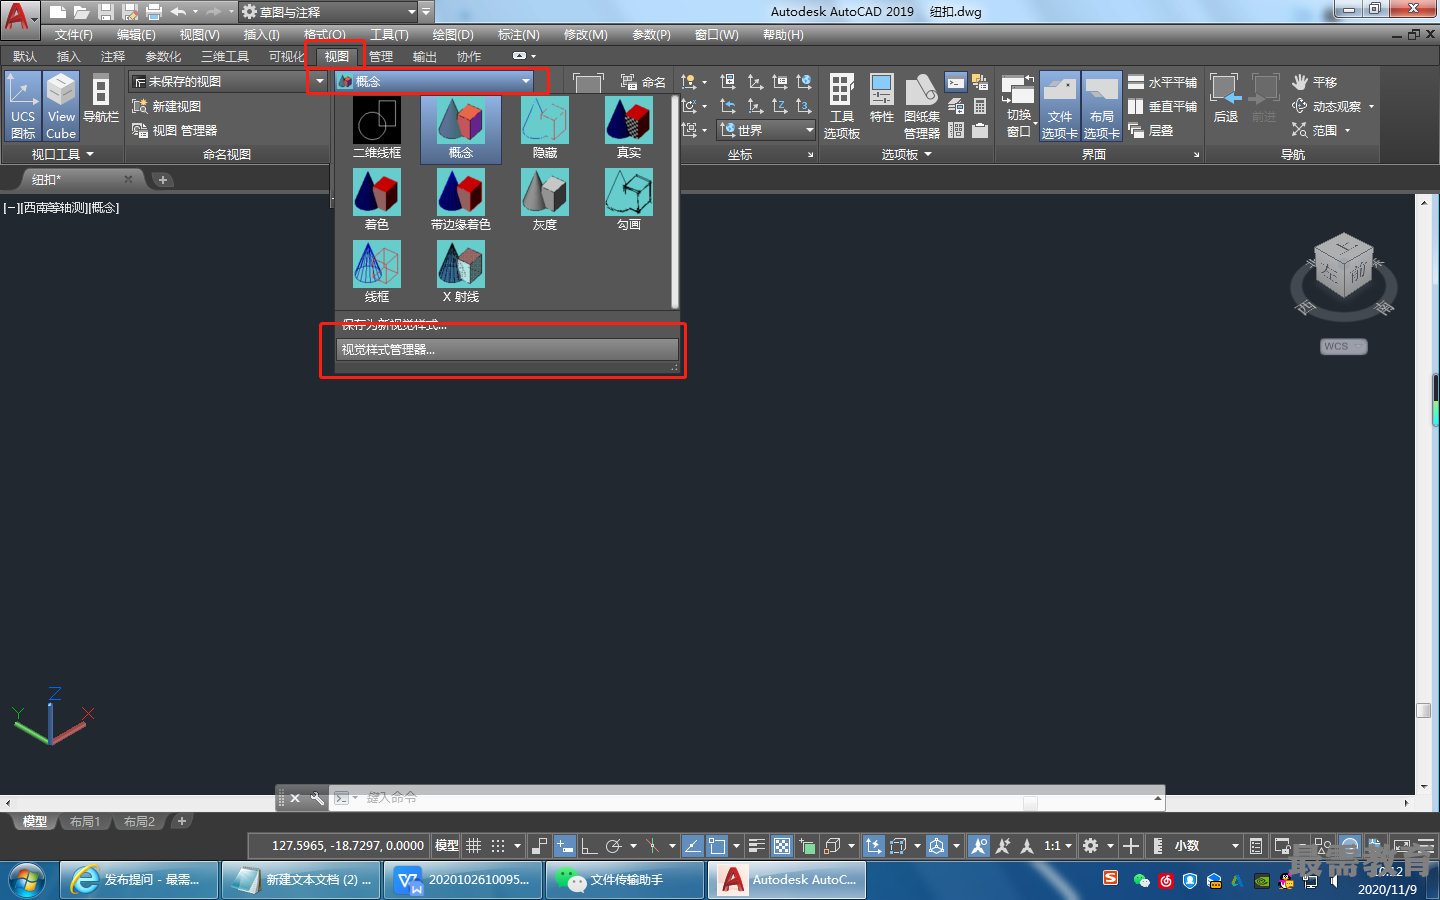This screenshot has height=900, width=1440.
Task: Choose the 隐藏 visual style
Action: coord(545,129)
